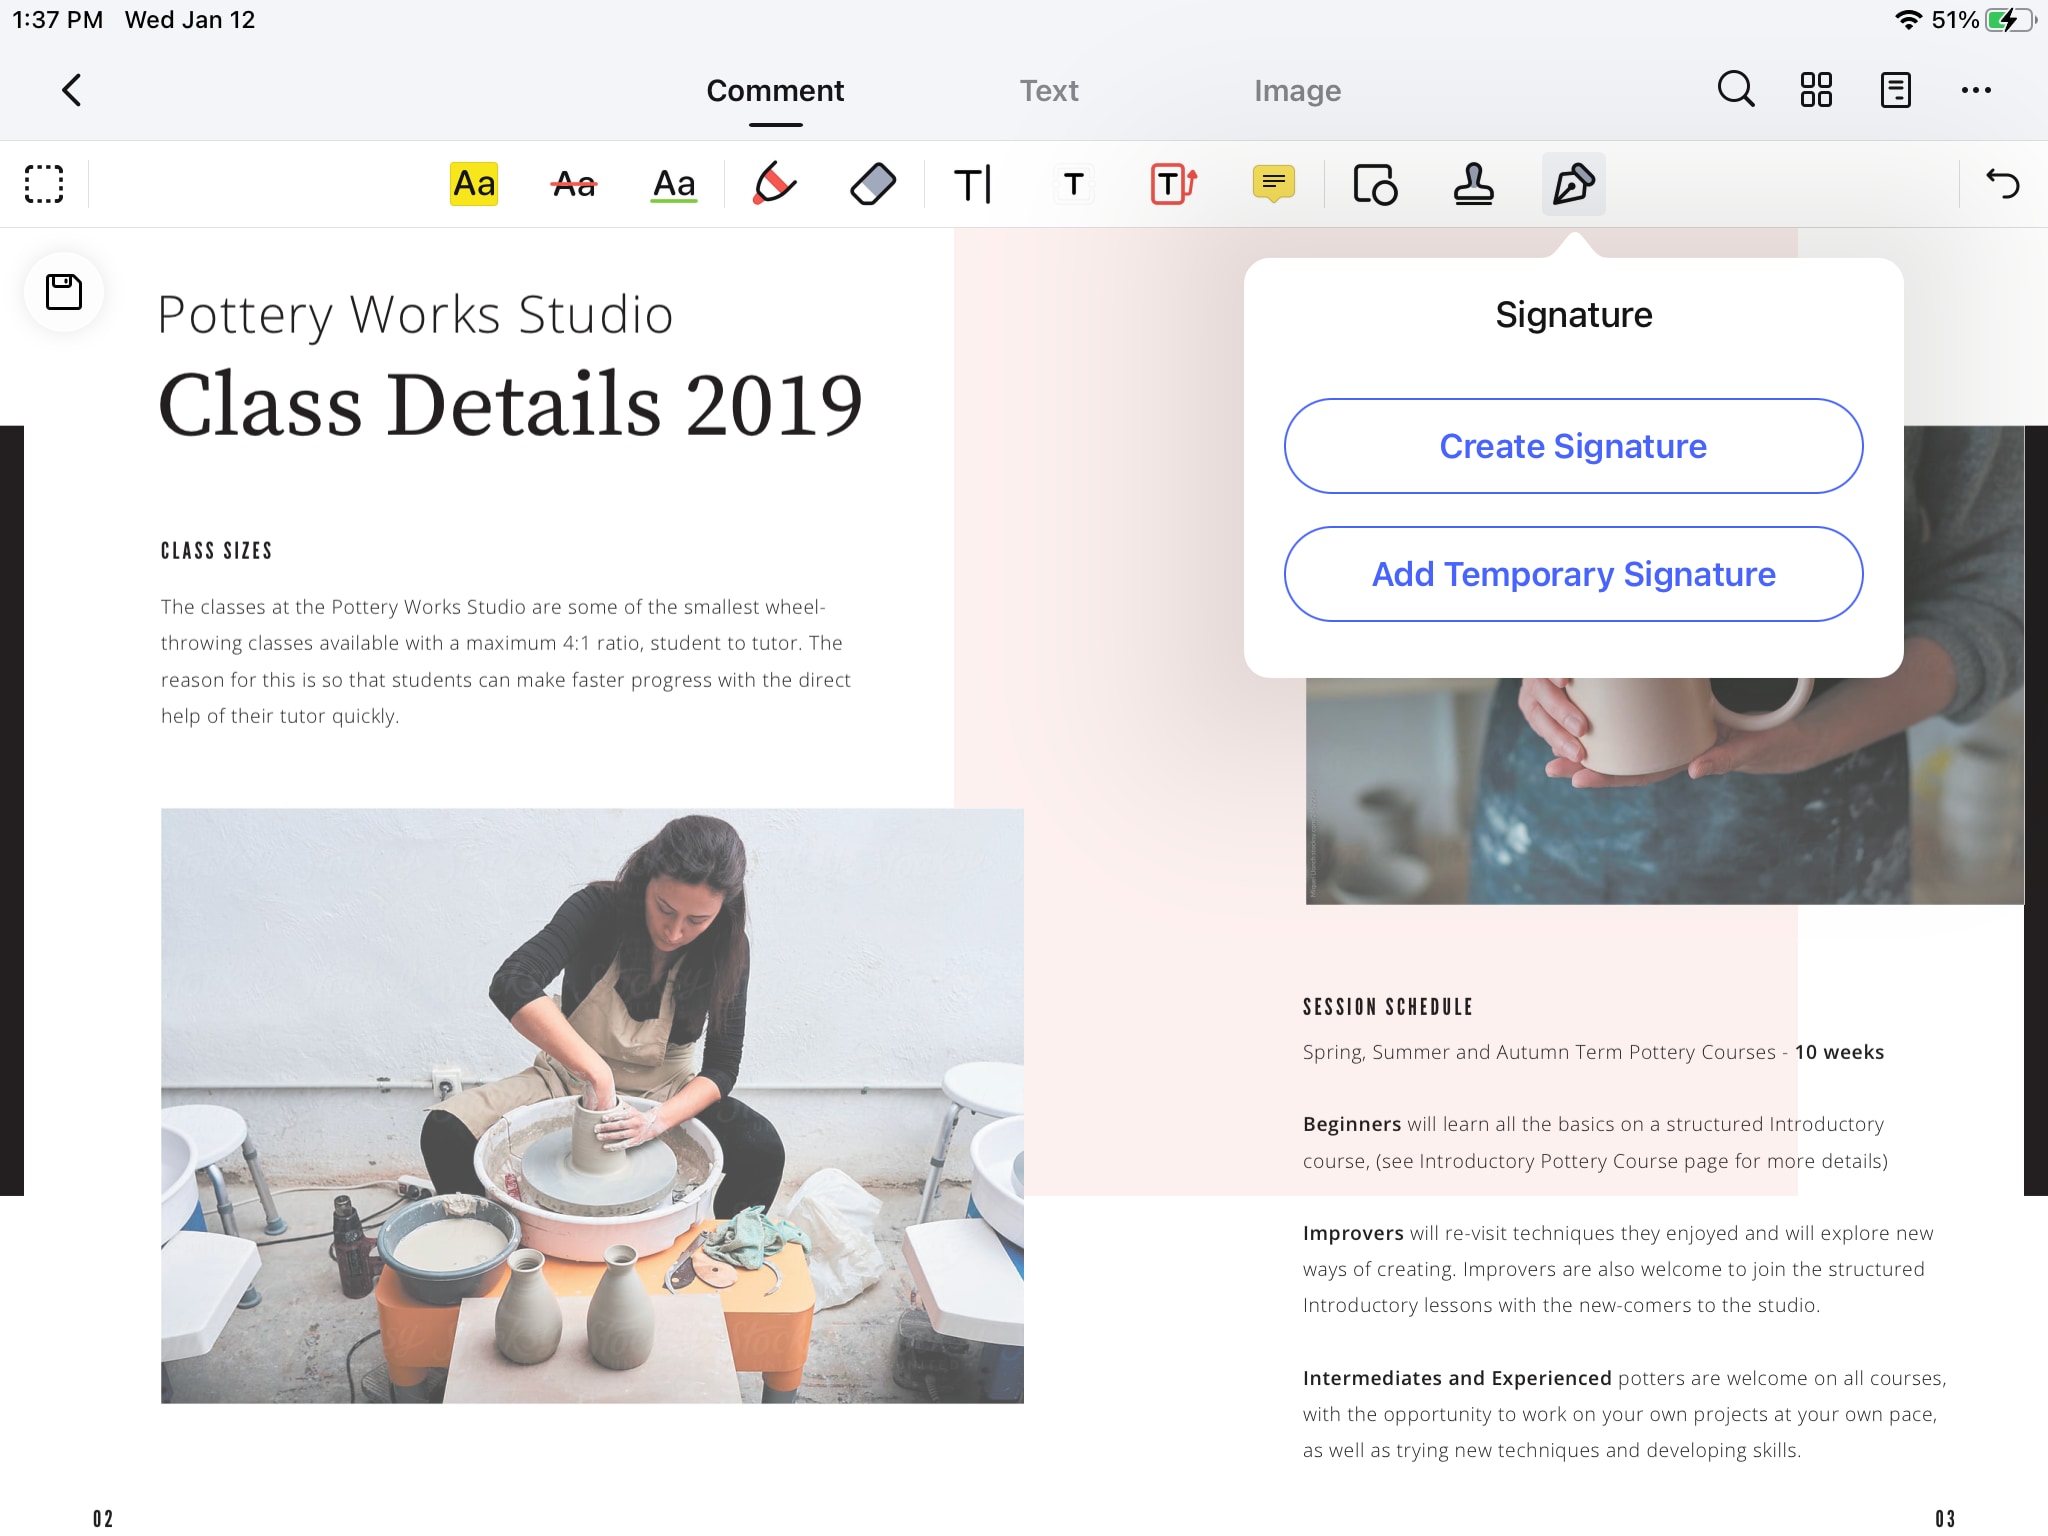The width and height of the screenshot is (2048, 1536).
Task: Select the Stamp tool
Action: click(1474, 182)
